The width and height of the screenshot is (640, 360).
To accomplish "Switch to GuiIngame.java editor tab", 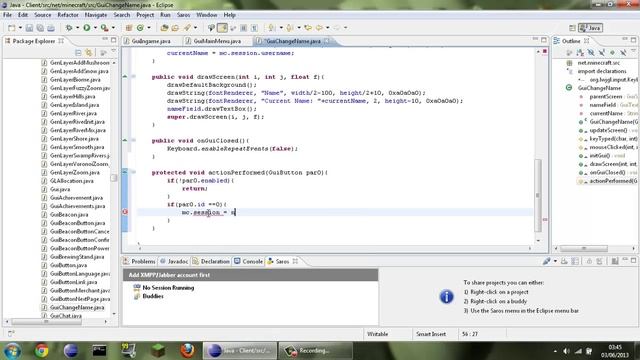I will pyautogui.click(x=151, y=41).
